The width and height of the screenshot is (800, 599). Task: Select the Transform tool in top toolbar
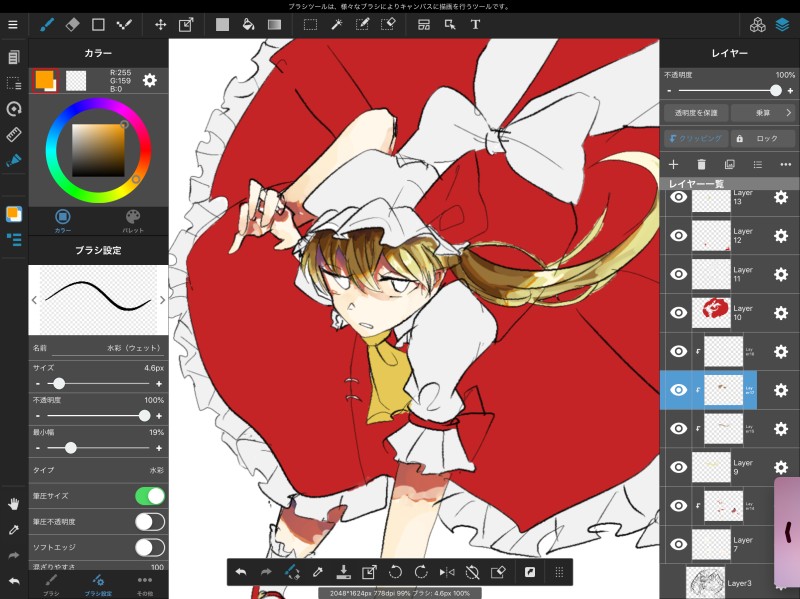(x=186, y=24)
